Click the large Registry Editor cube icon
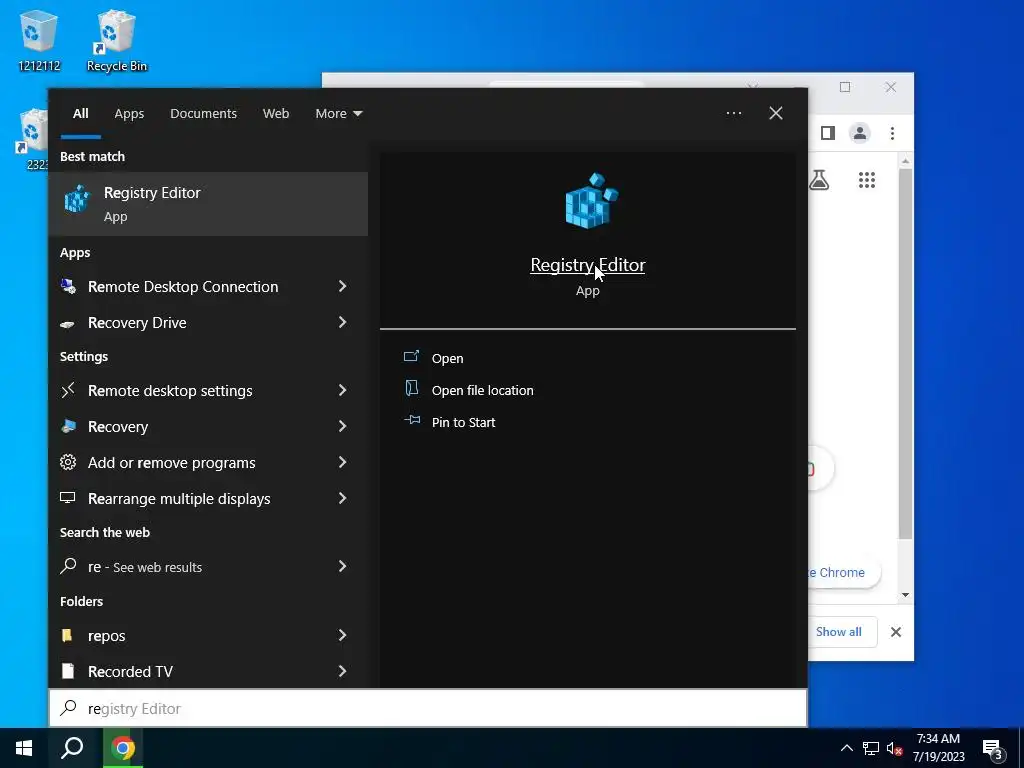Viewport: 1024px width, 768px height. pyautogui.click(x=591, y=201)
